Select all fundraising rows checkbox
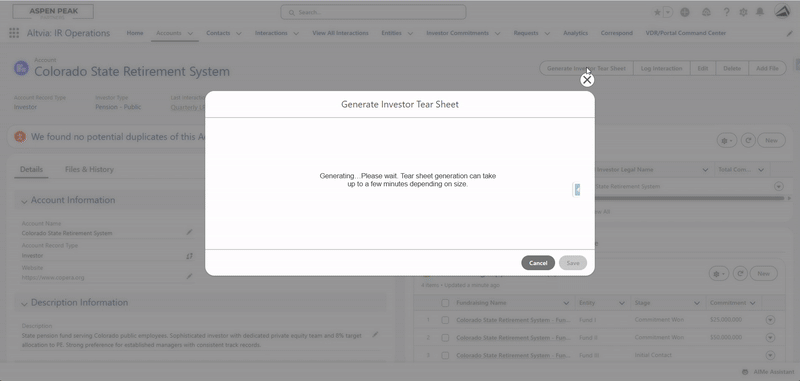The height and width of the screenshot is (381, 800). [445, 303]
